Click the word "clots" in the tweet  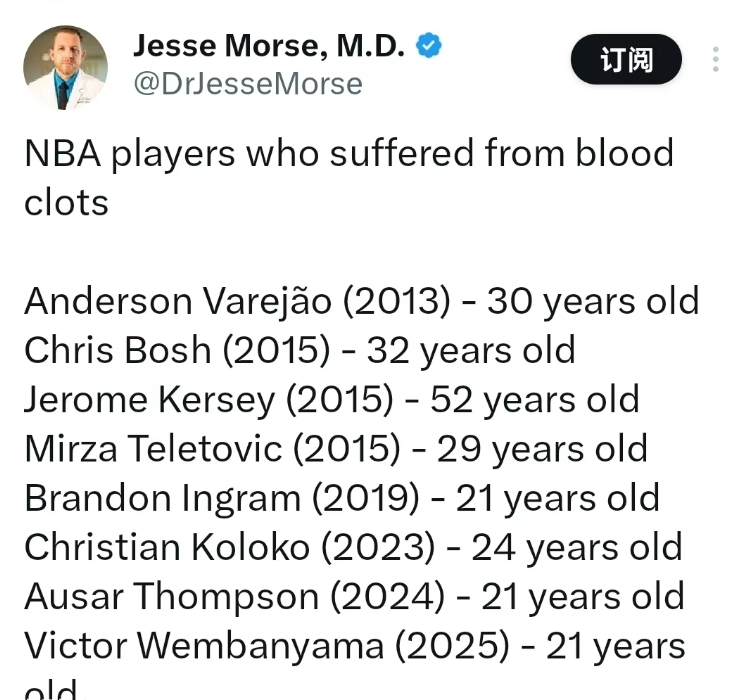point(66,203)
